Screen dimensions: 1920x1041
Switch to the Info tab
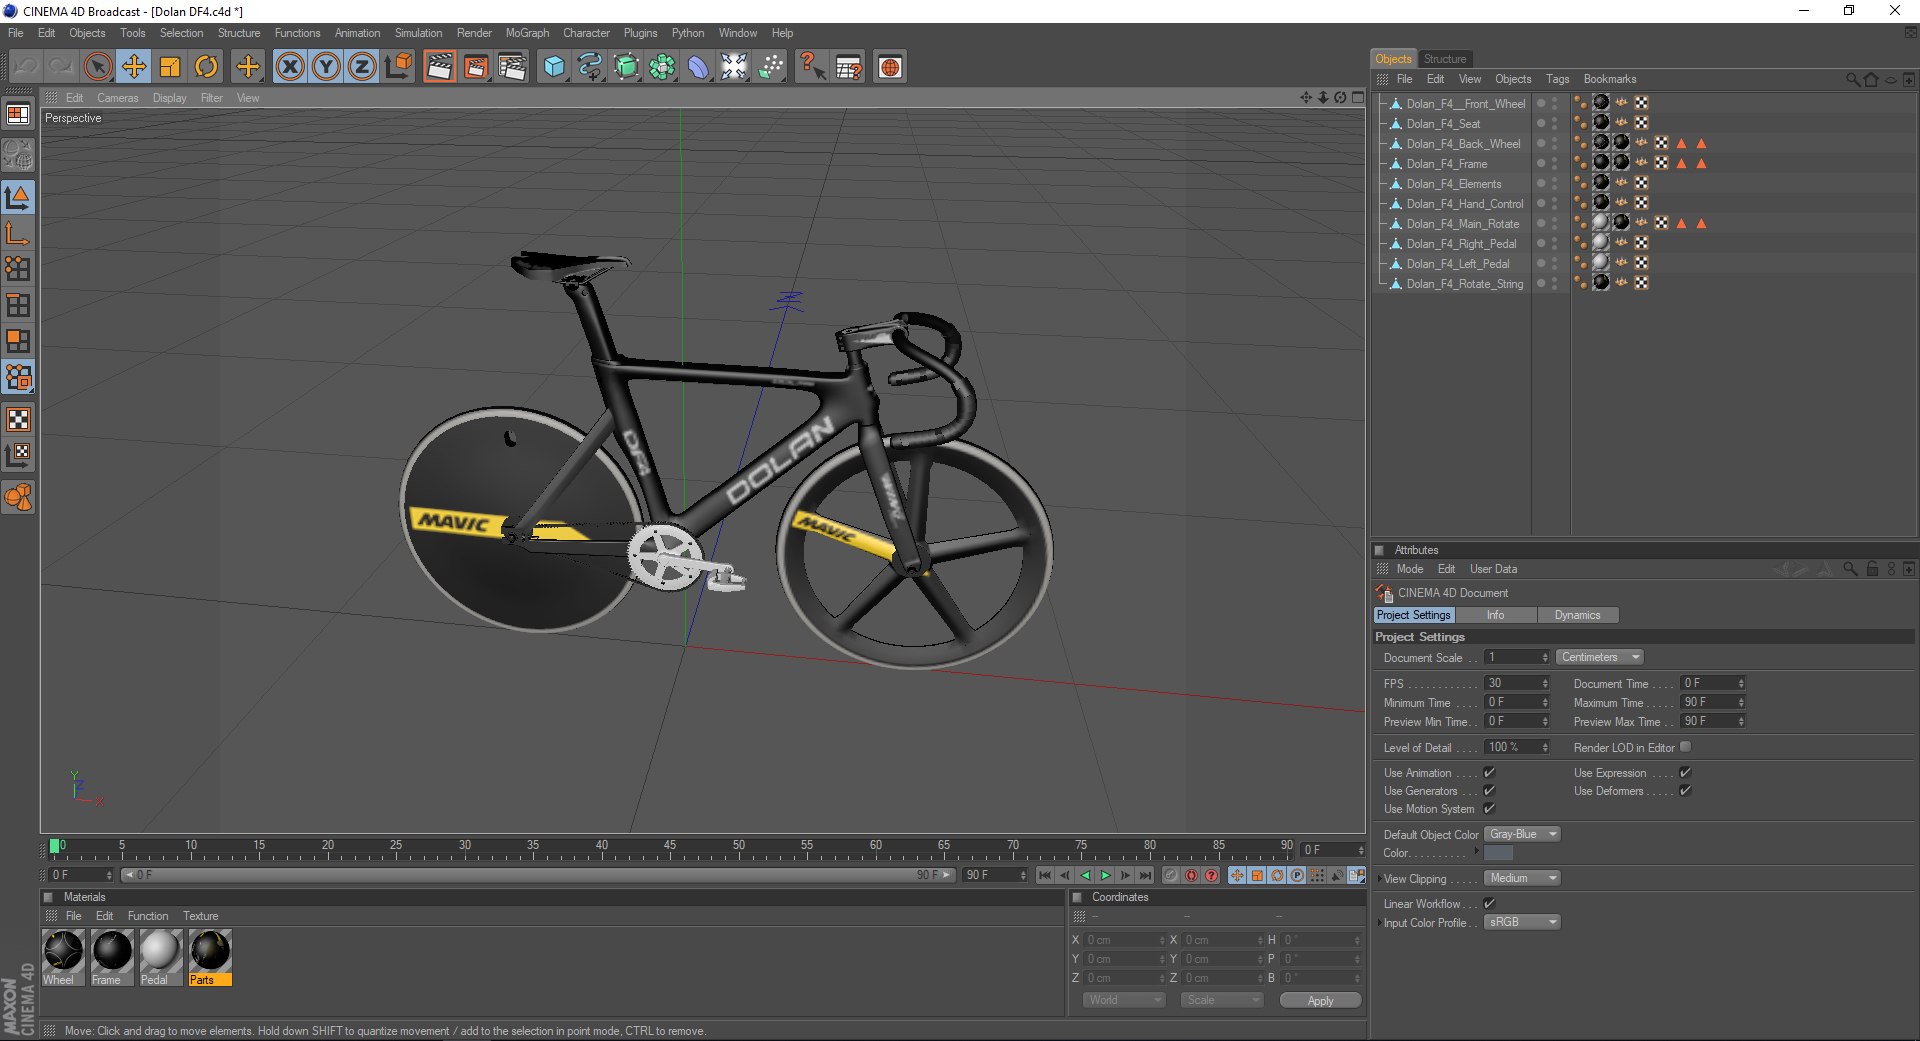tap(1495, 615)
